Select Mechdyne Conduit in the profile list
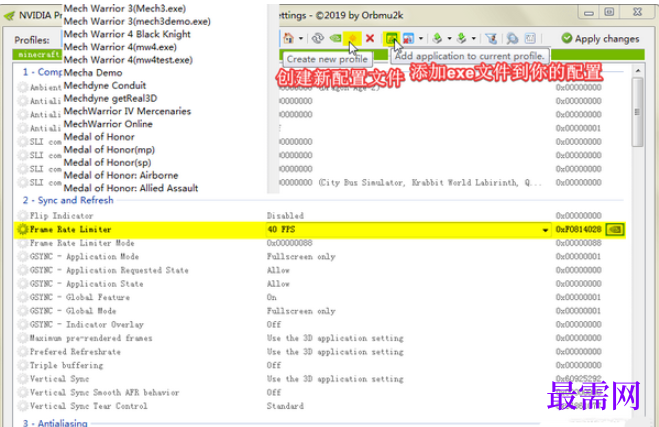The image size is (659, 427). click(105, 85)
